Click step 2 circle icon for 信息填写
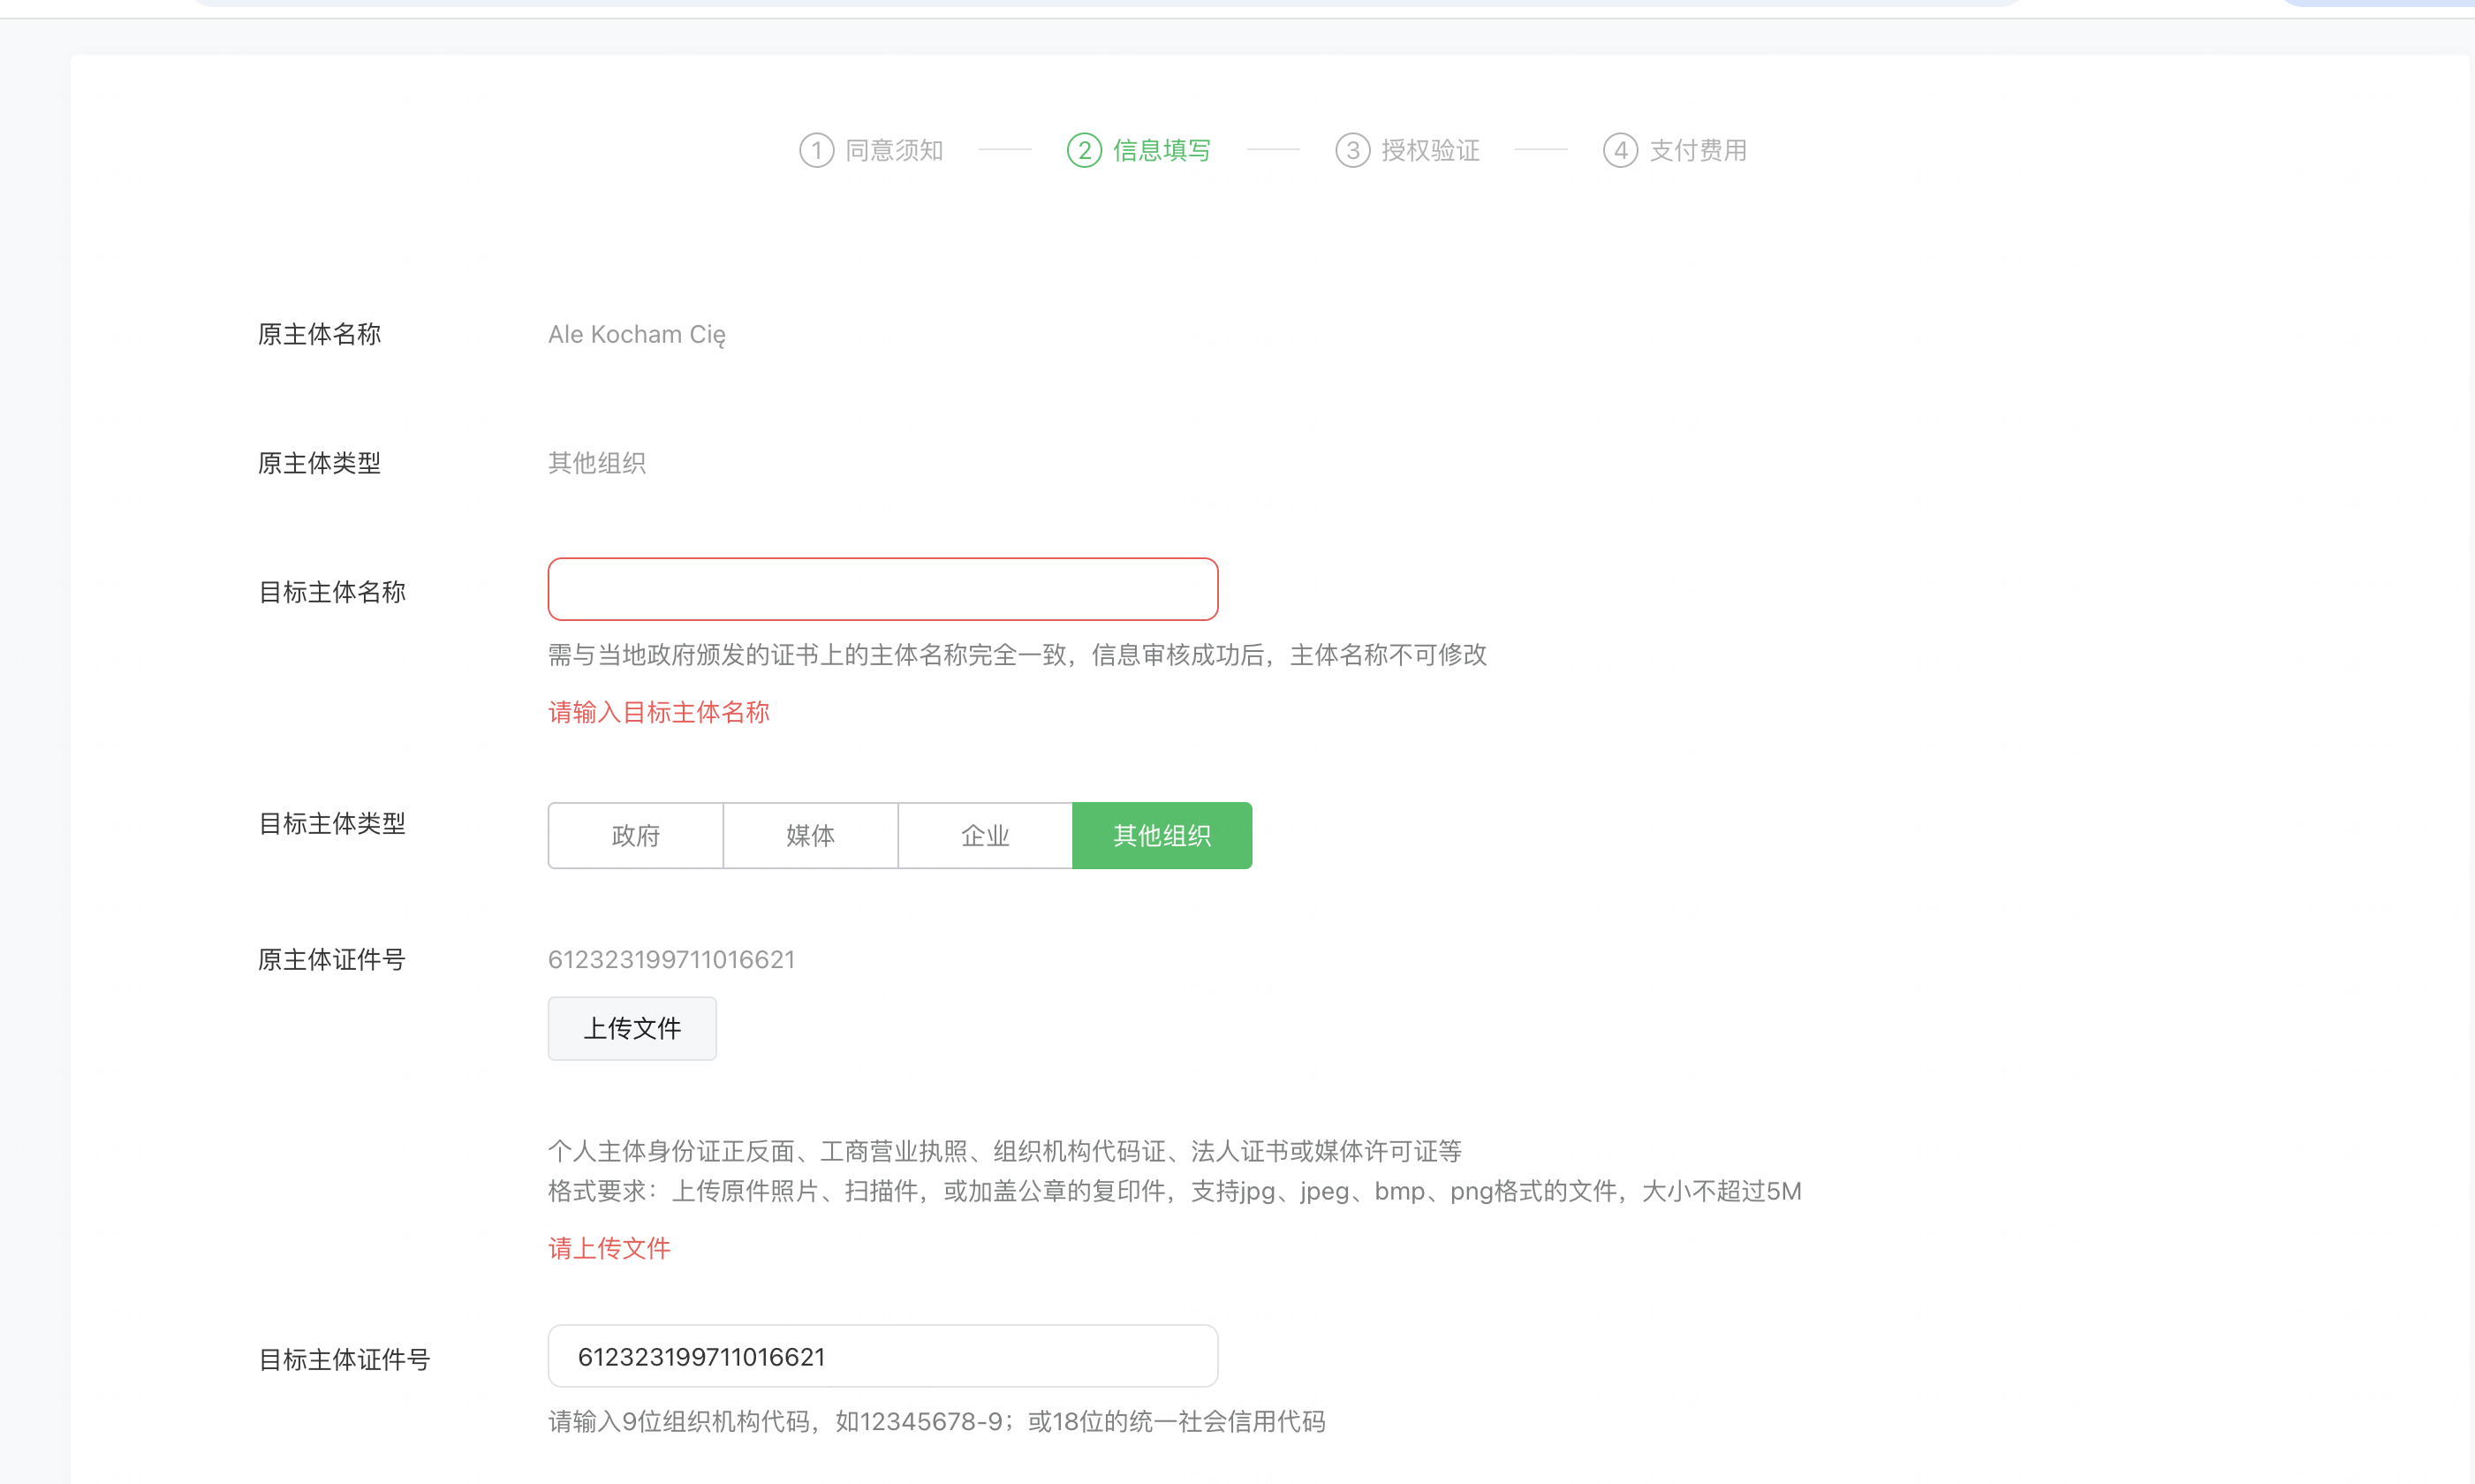 1084,151
